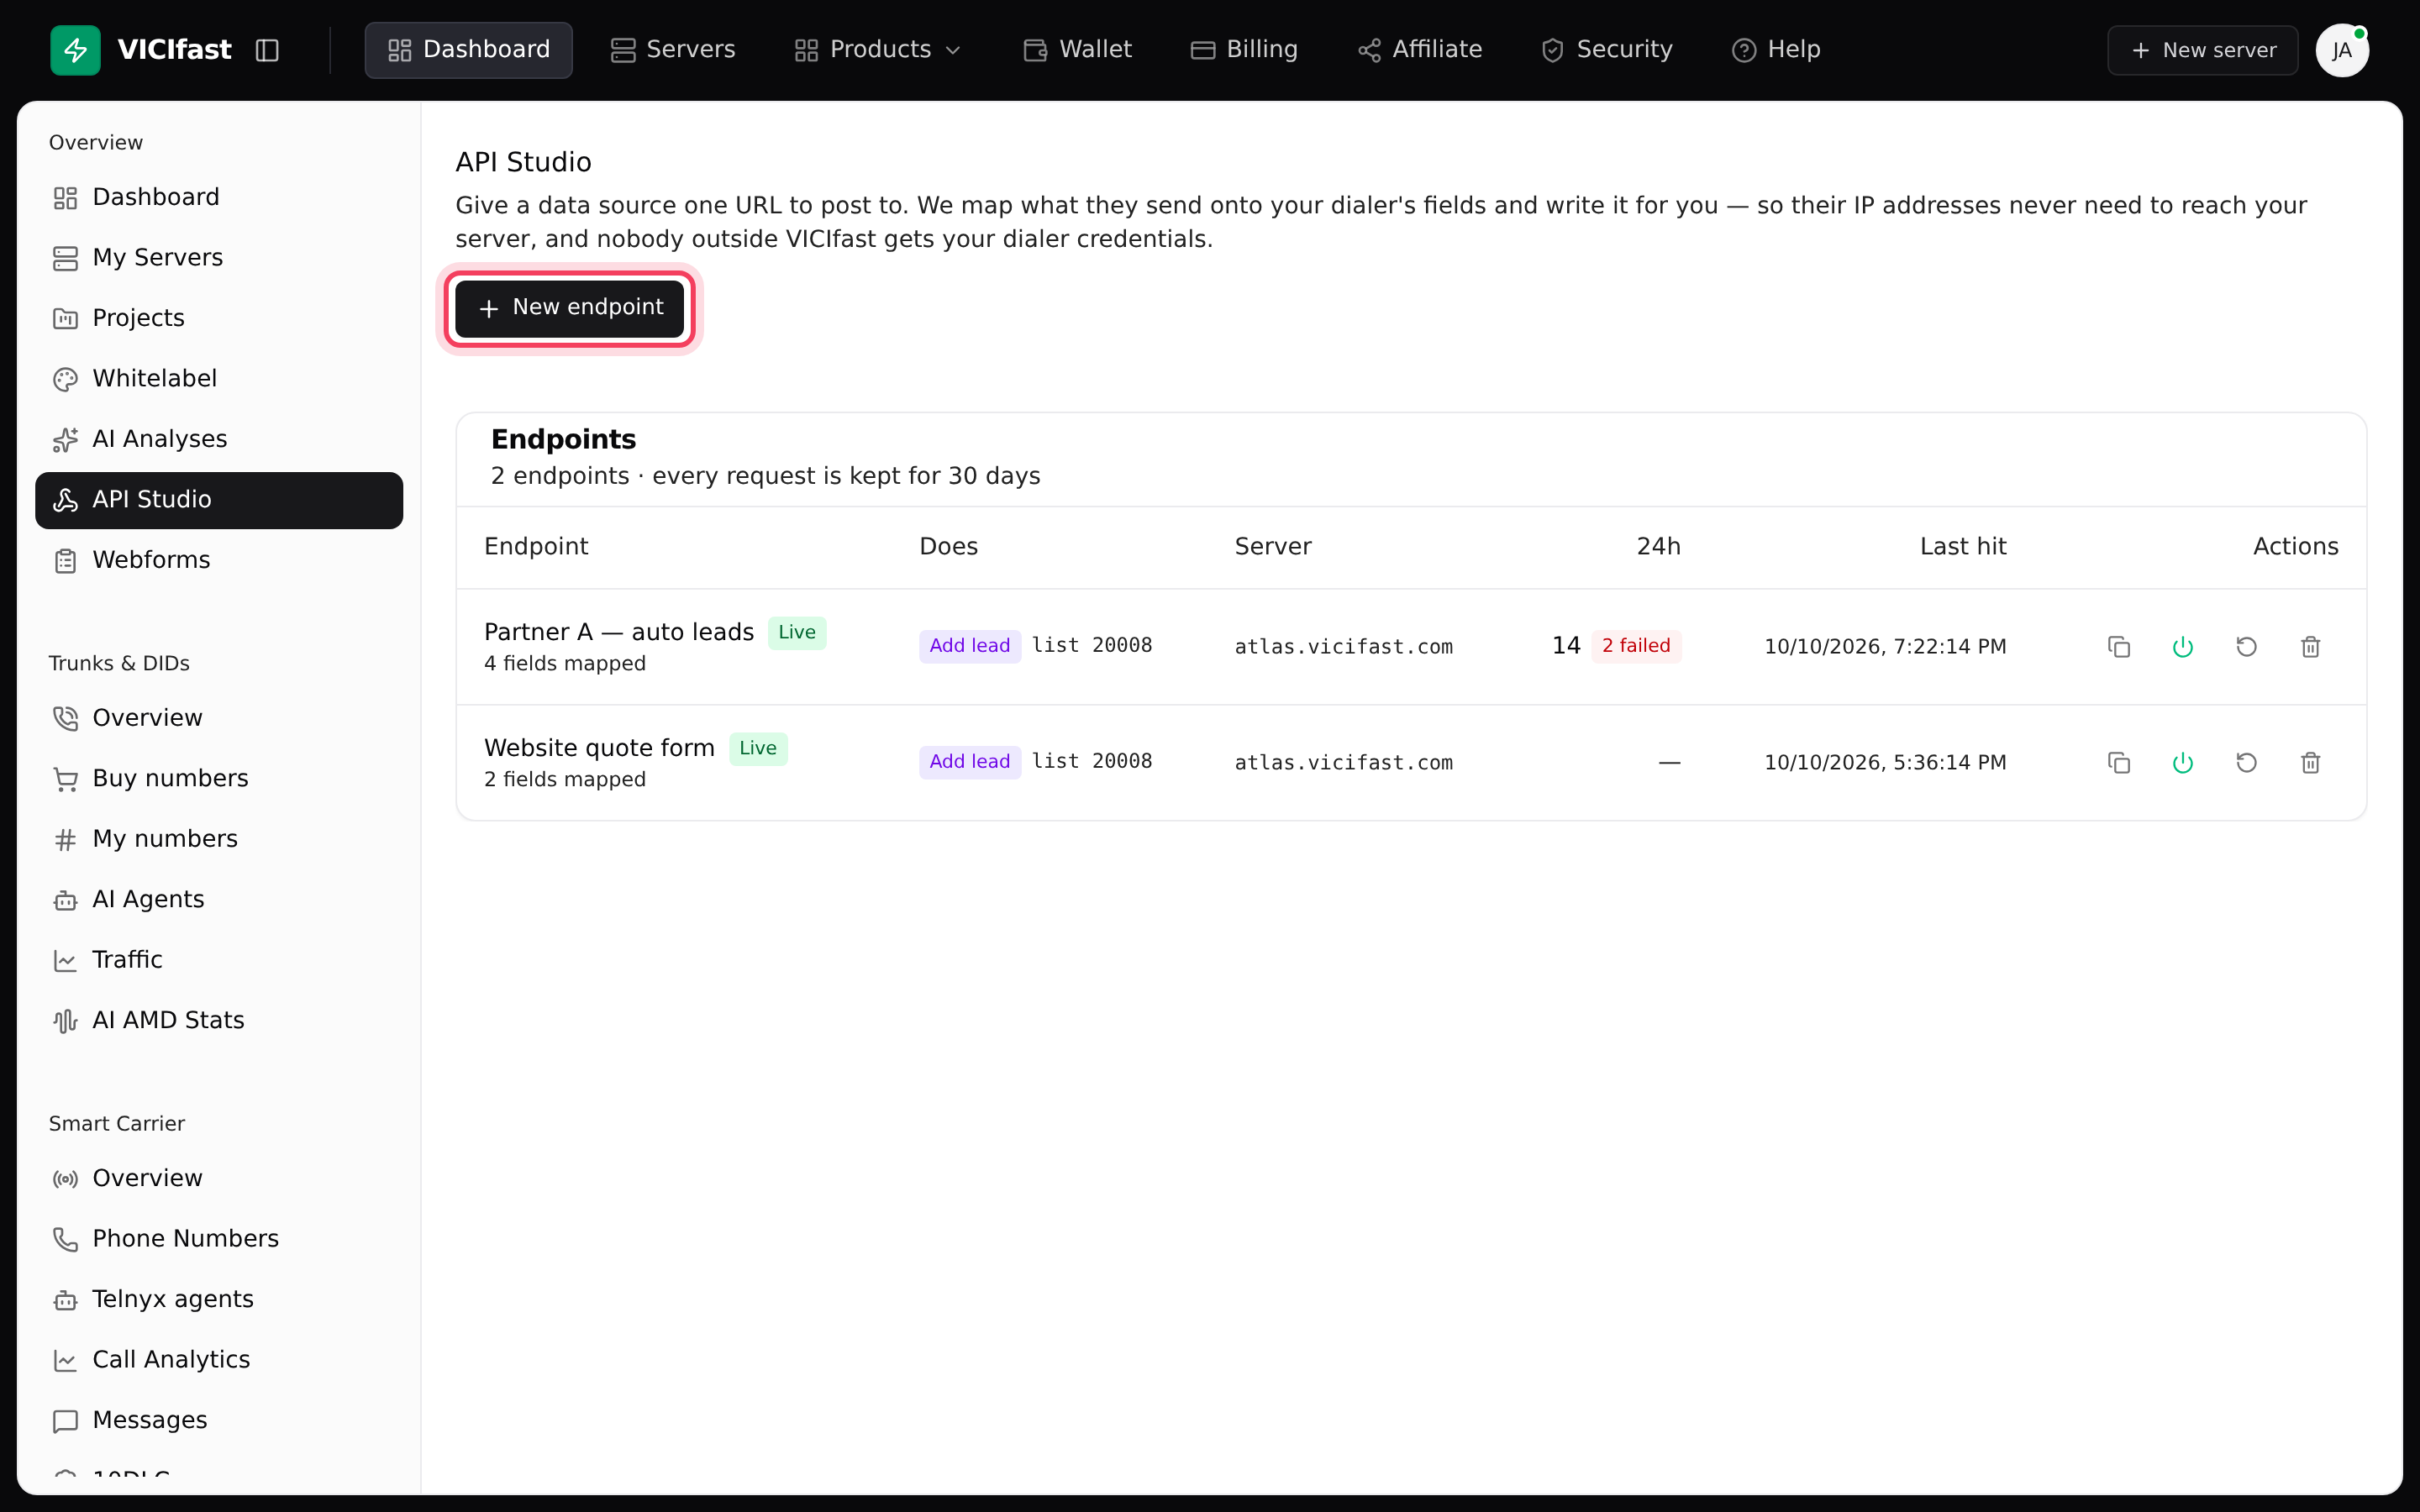Screen dimensions: 2420x1512
Task: Open AI AMD Stats in sidebar
Action: (x=219, y=1021)
